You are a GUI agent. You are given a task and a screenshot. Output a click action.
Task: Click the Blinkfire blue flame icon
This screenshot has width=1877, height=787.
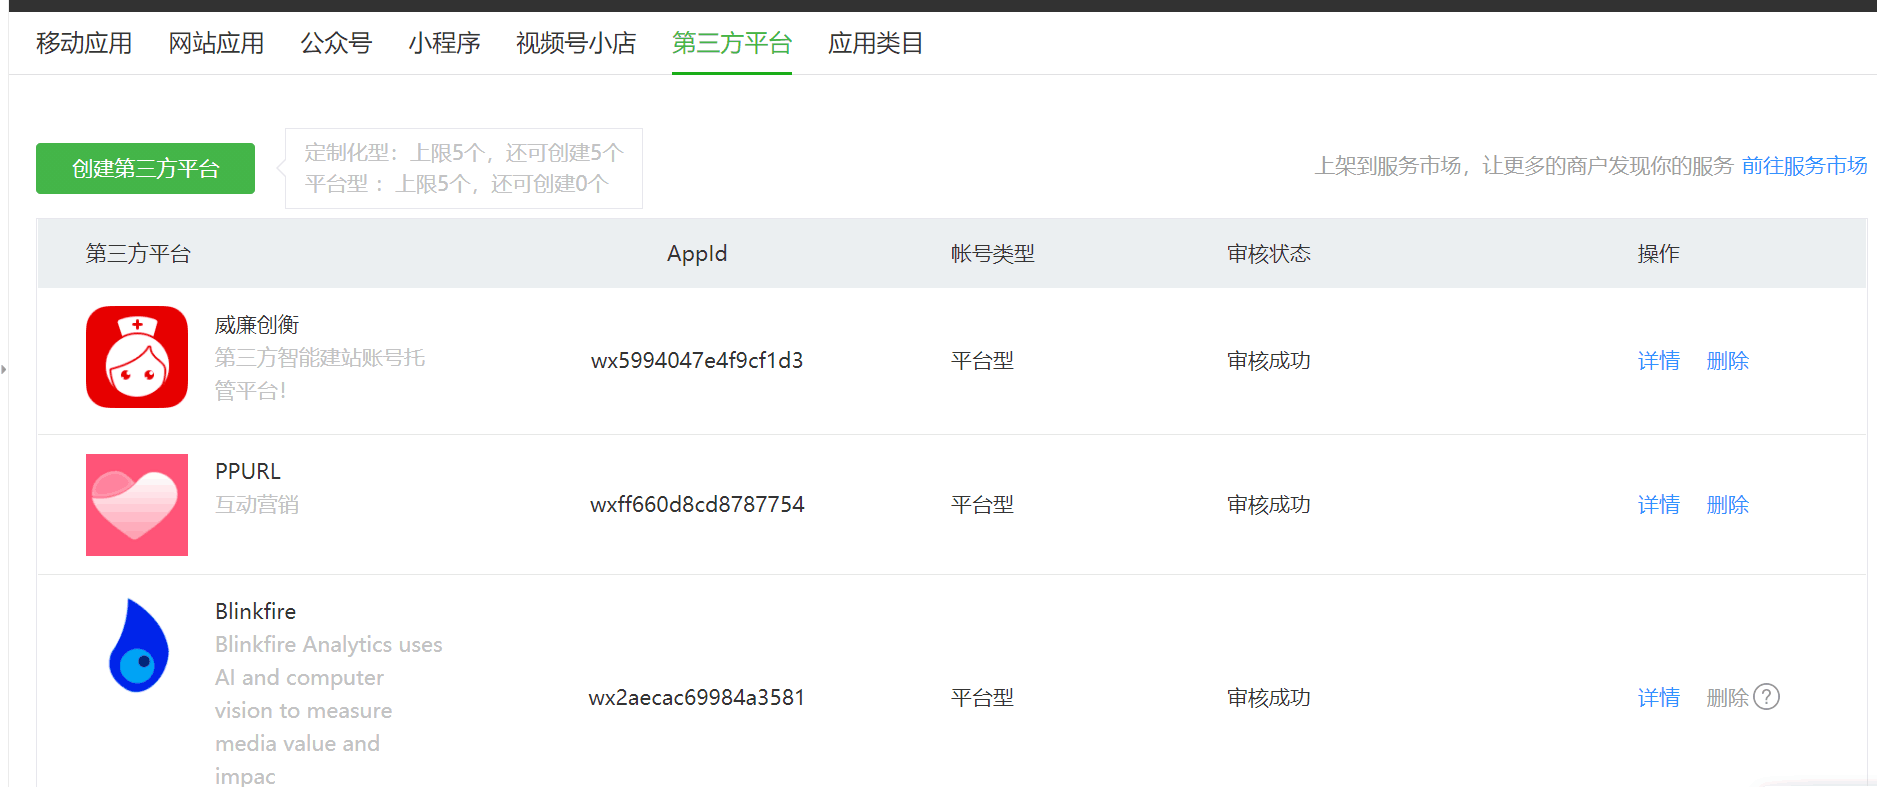pos(138,646)
